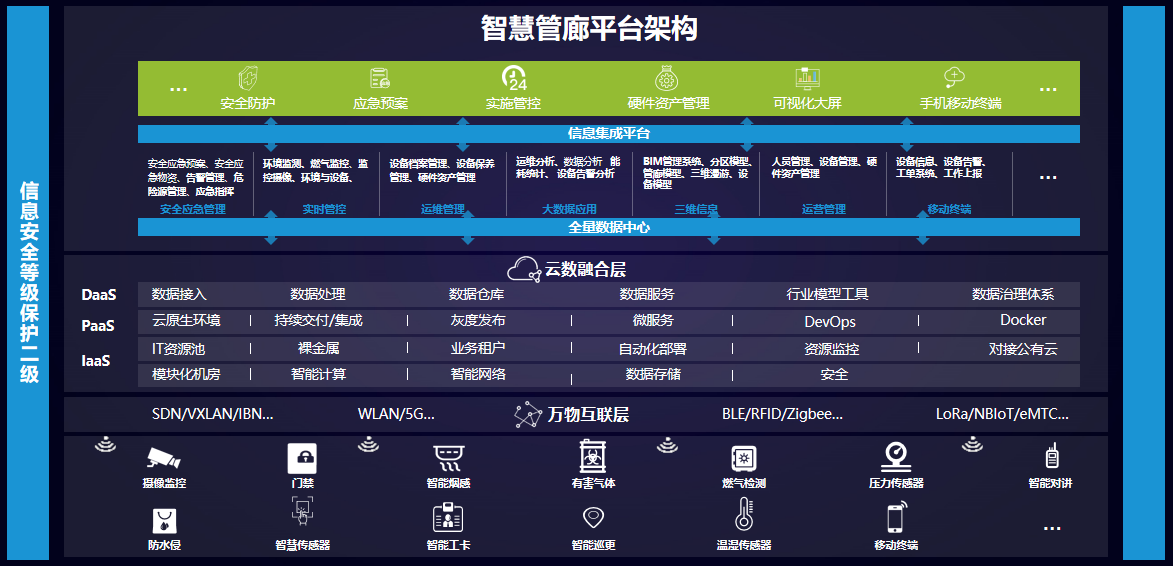Select the 智能烟感 smoke detector icon
The width and height of the screenshot is (1173, 566).
coord(448,458)
